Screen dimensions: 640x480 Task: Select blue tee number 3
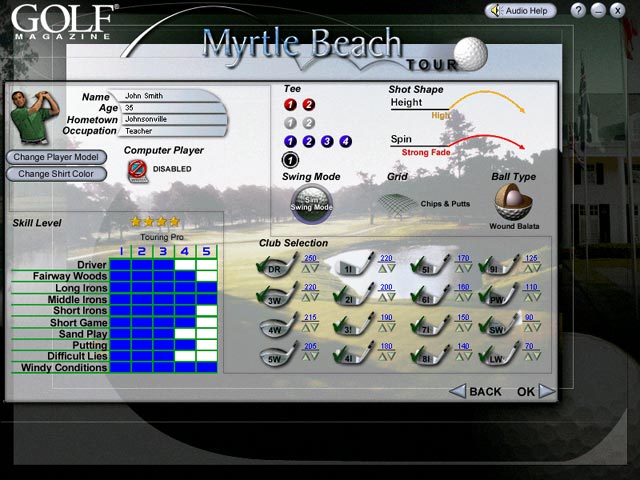coord(327,142)
